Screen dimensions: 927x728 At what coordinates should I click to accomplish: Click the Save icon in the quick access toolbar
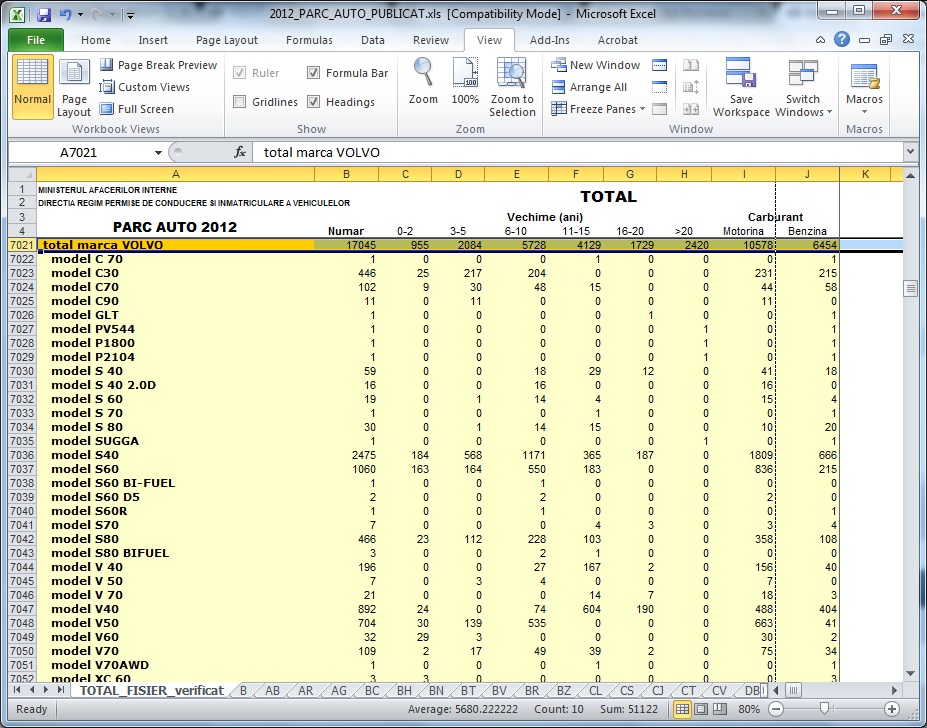coord(44,14)
